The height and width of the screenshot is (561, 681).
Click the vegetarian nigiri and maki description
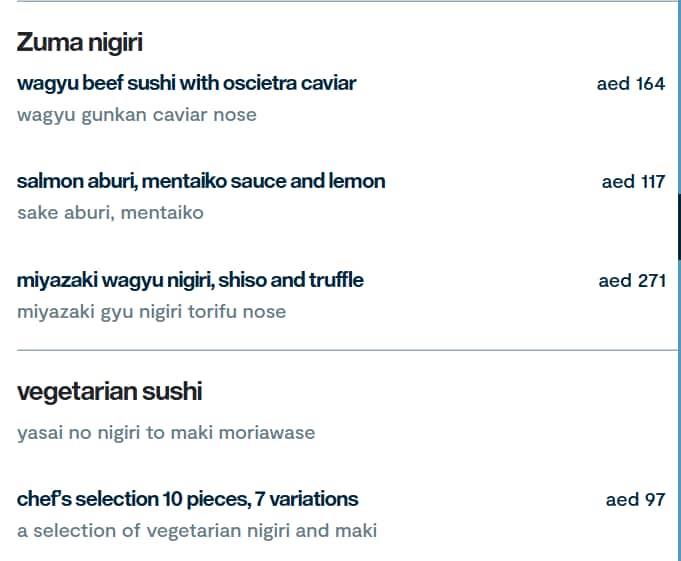pyautogui.click(x=196, y=531)
